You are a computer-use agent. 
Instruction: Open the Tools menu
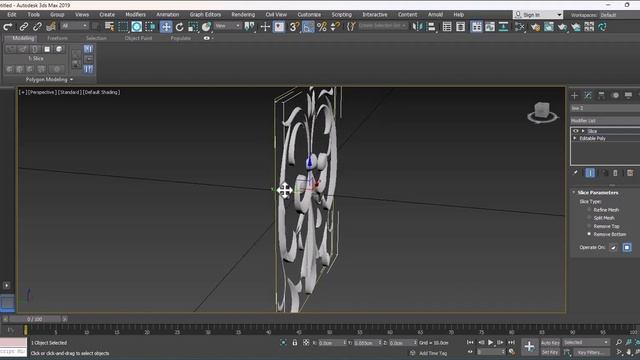click(33, 14)
